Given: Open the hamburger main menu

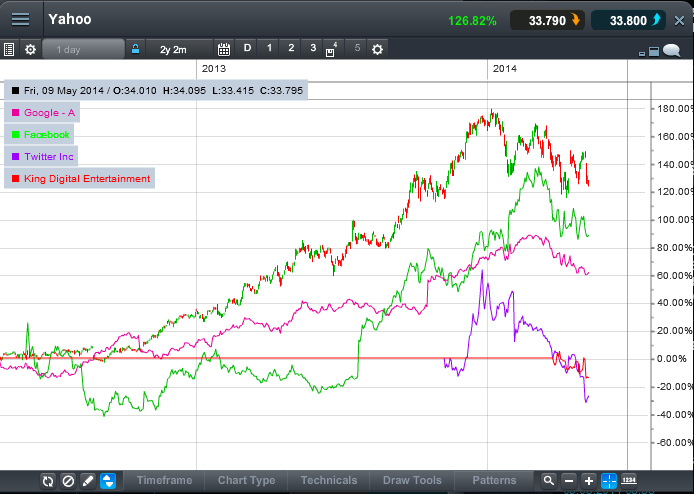Looking at the screenshot, I should point(20,19).
